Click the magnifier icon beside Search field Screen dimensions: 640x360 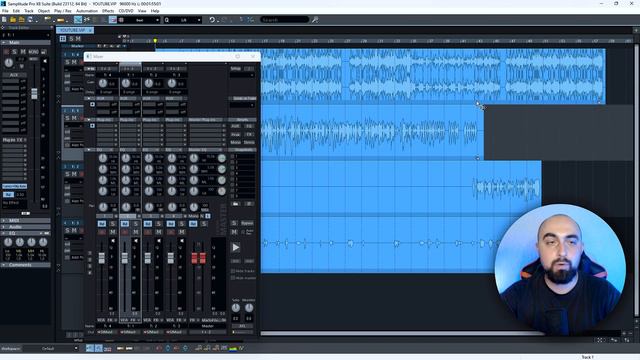pyautogui.click(x=315, y=20)
